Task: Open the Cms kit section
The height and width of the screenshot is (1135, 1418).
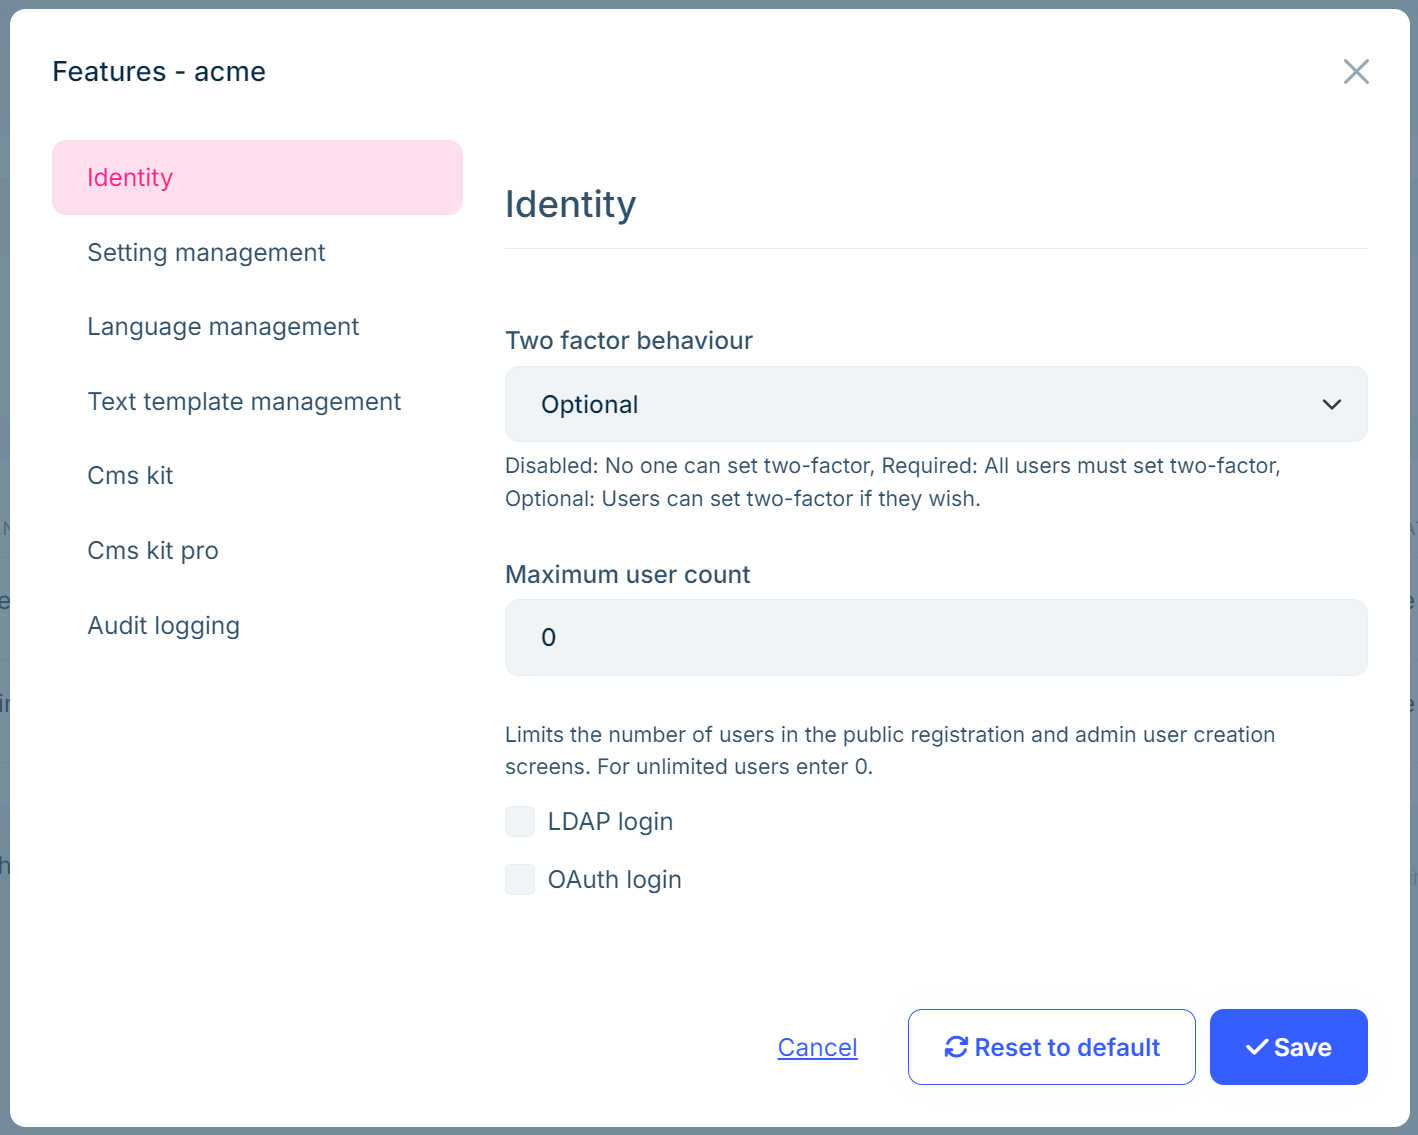Action: click(x=130, y=475)
